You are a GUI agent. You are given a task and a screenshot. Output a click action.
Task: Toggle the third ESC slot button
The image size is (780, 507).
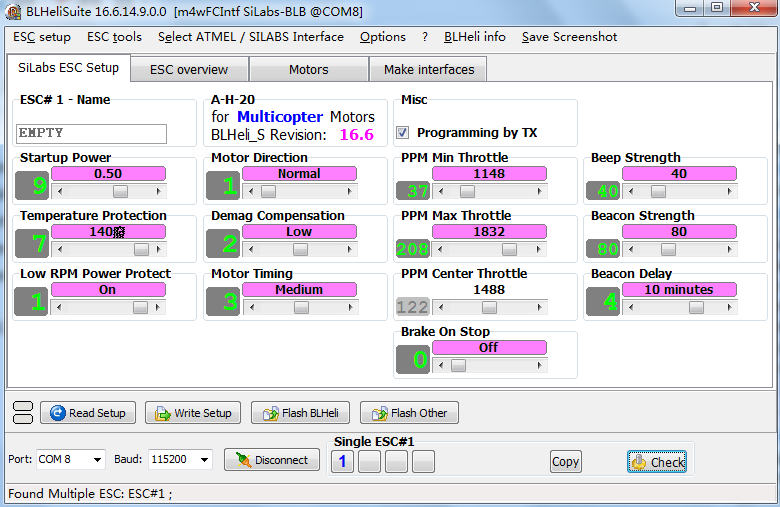[x=397, y=461]
